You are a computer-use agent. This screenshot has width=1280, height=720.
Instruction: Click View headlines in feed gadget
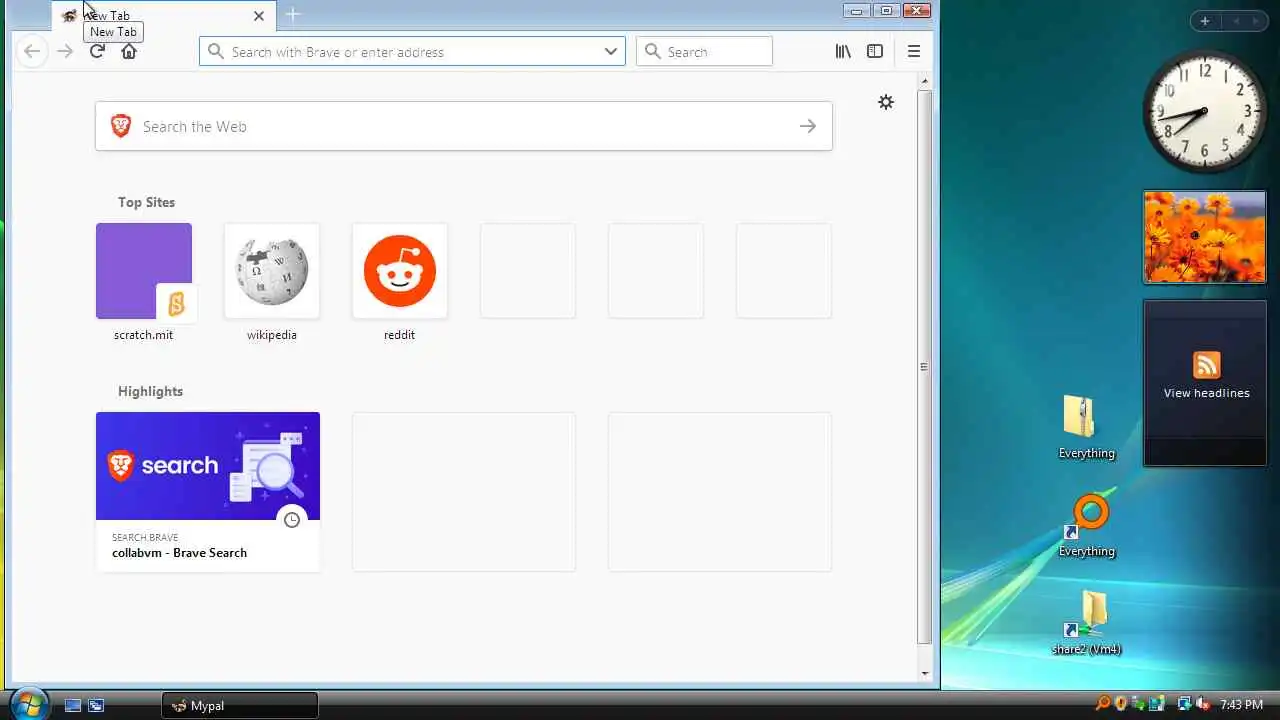pos(1206,393)
